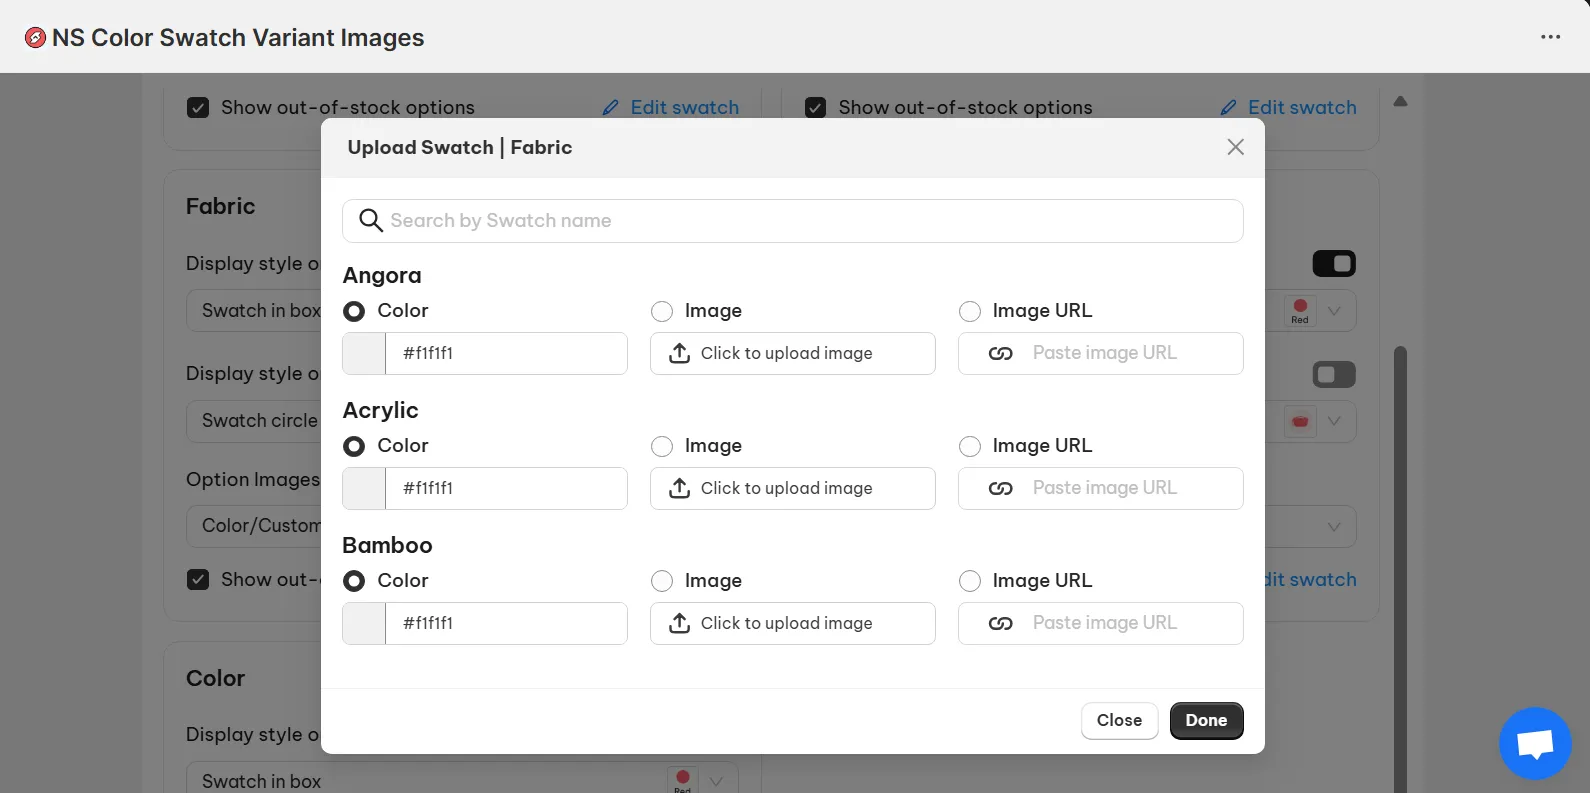Click red circle swatch preview thumbnail
The height and width of the screenshot is (793, 1590).
coord(1300,421)
